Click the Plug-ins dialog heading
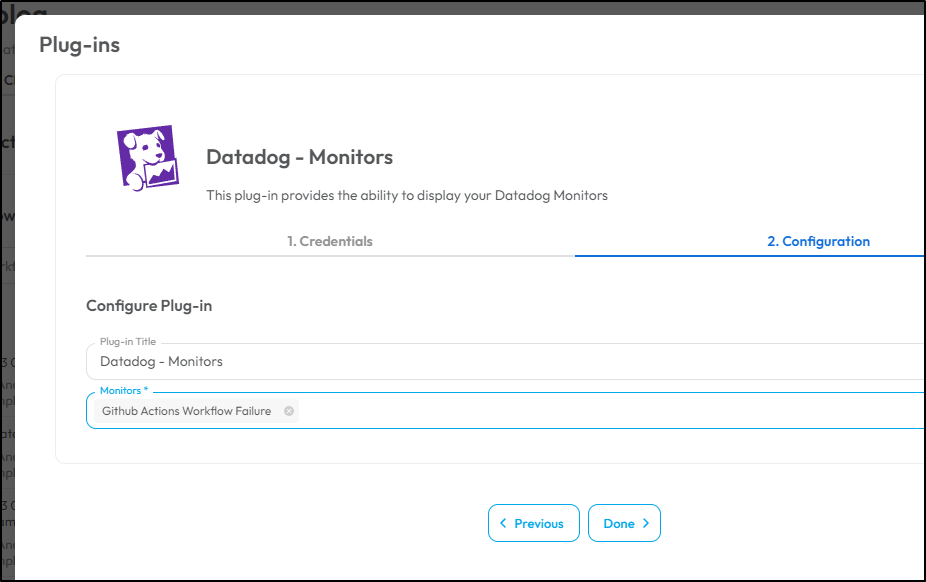The image size is (926, 582). (x=80, y=45)
